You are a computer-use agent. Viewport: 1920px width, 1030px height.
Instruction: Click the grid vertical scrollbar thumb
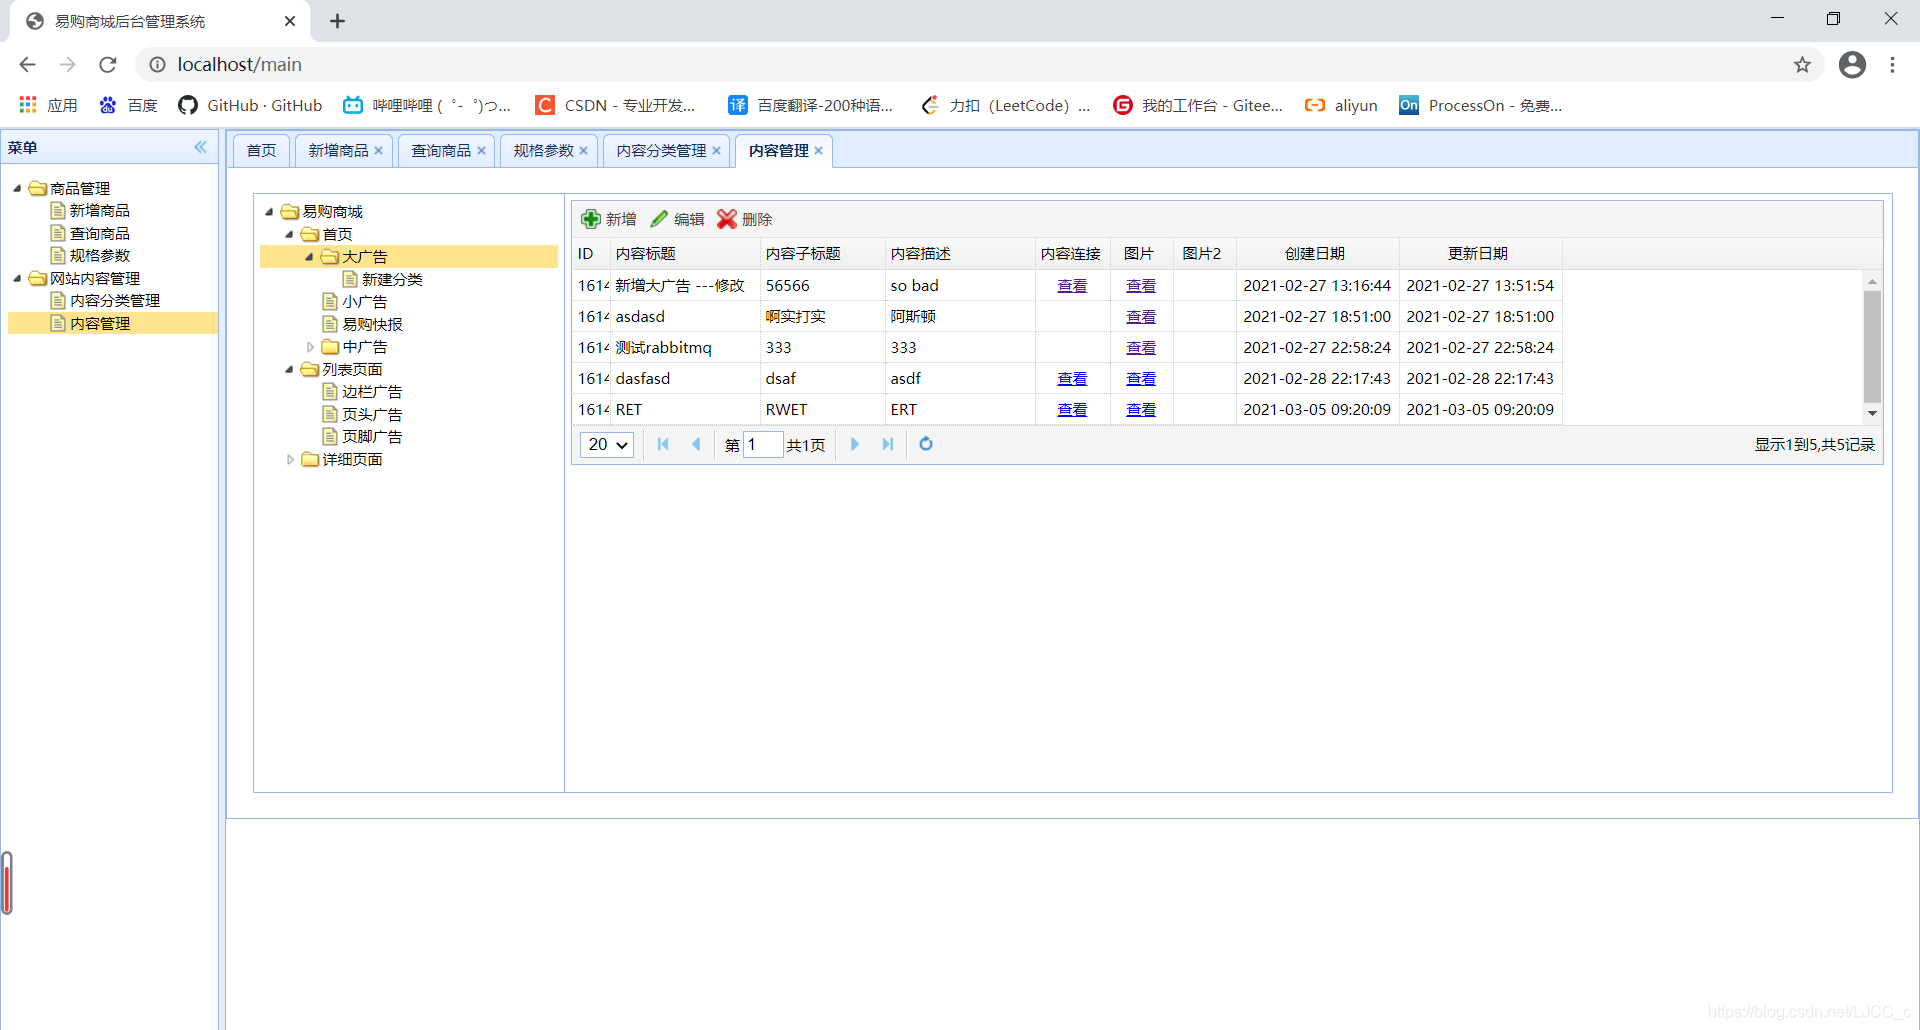(1872, 345)
